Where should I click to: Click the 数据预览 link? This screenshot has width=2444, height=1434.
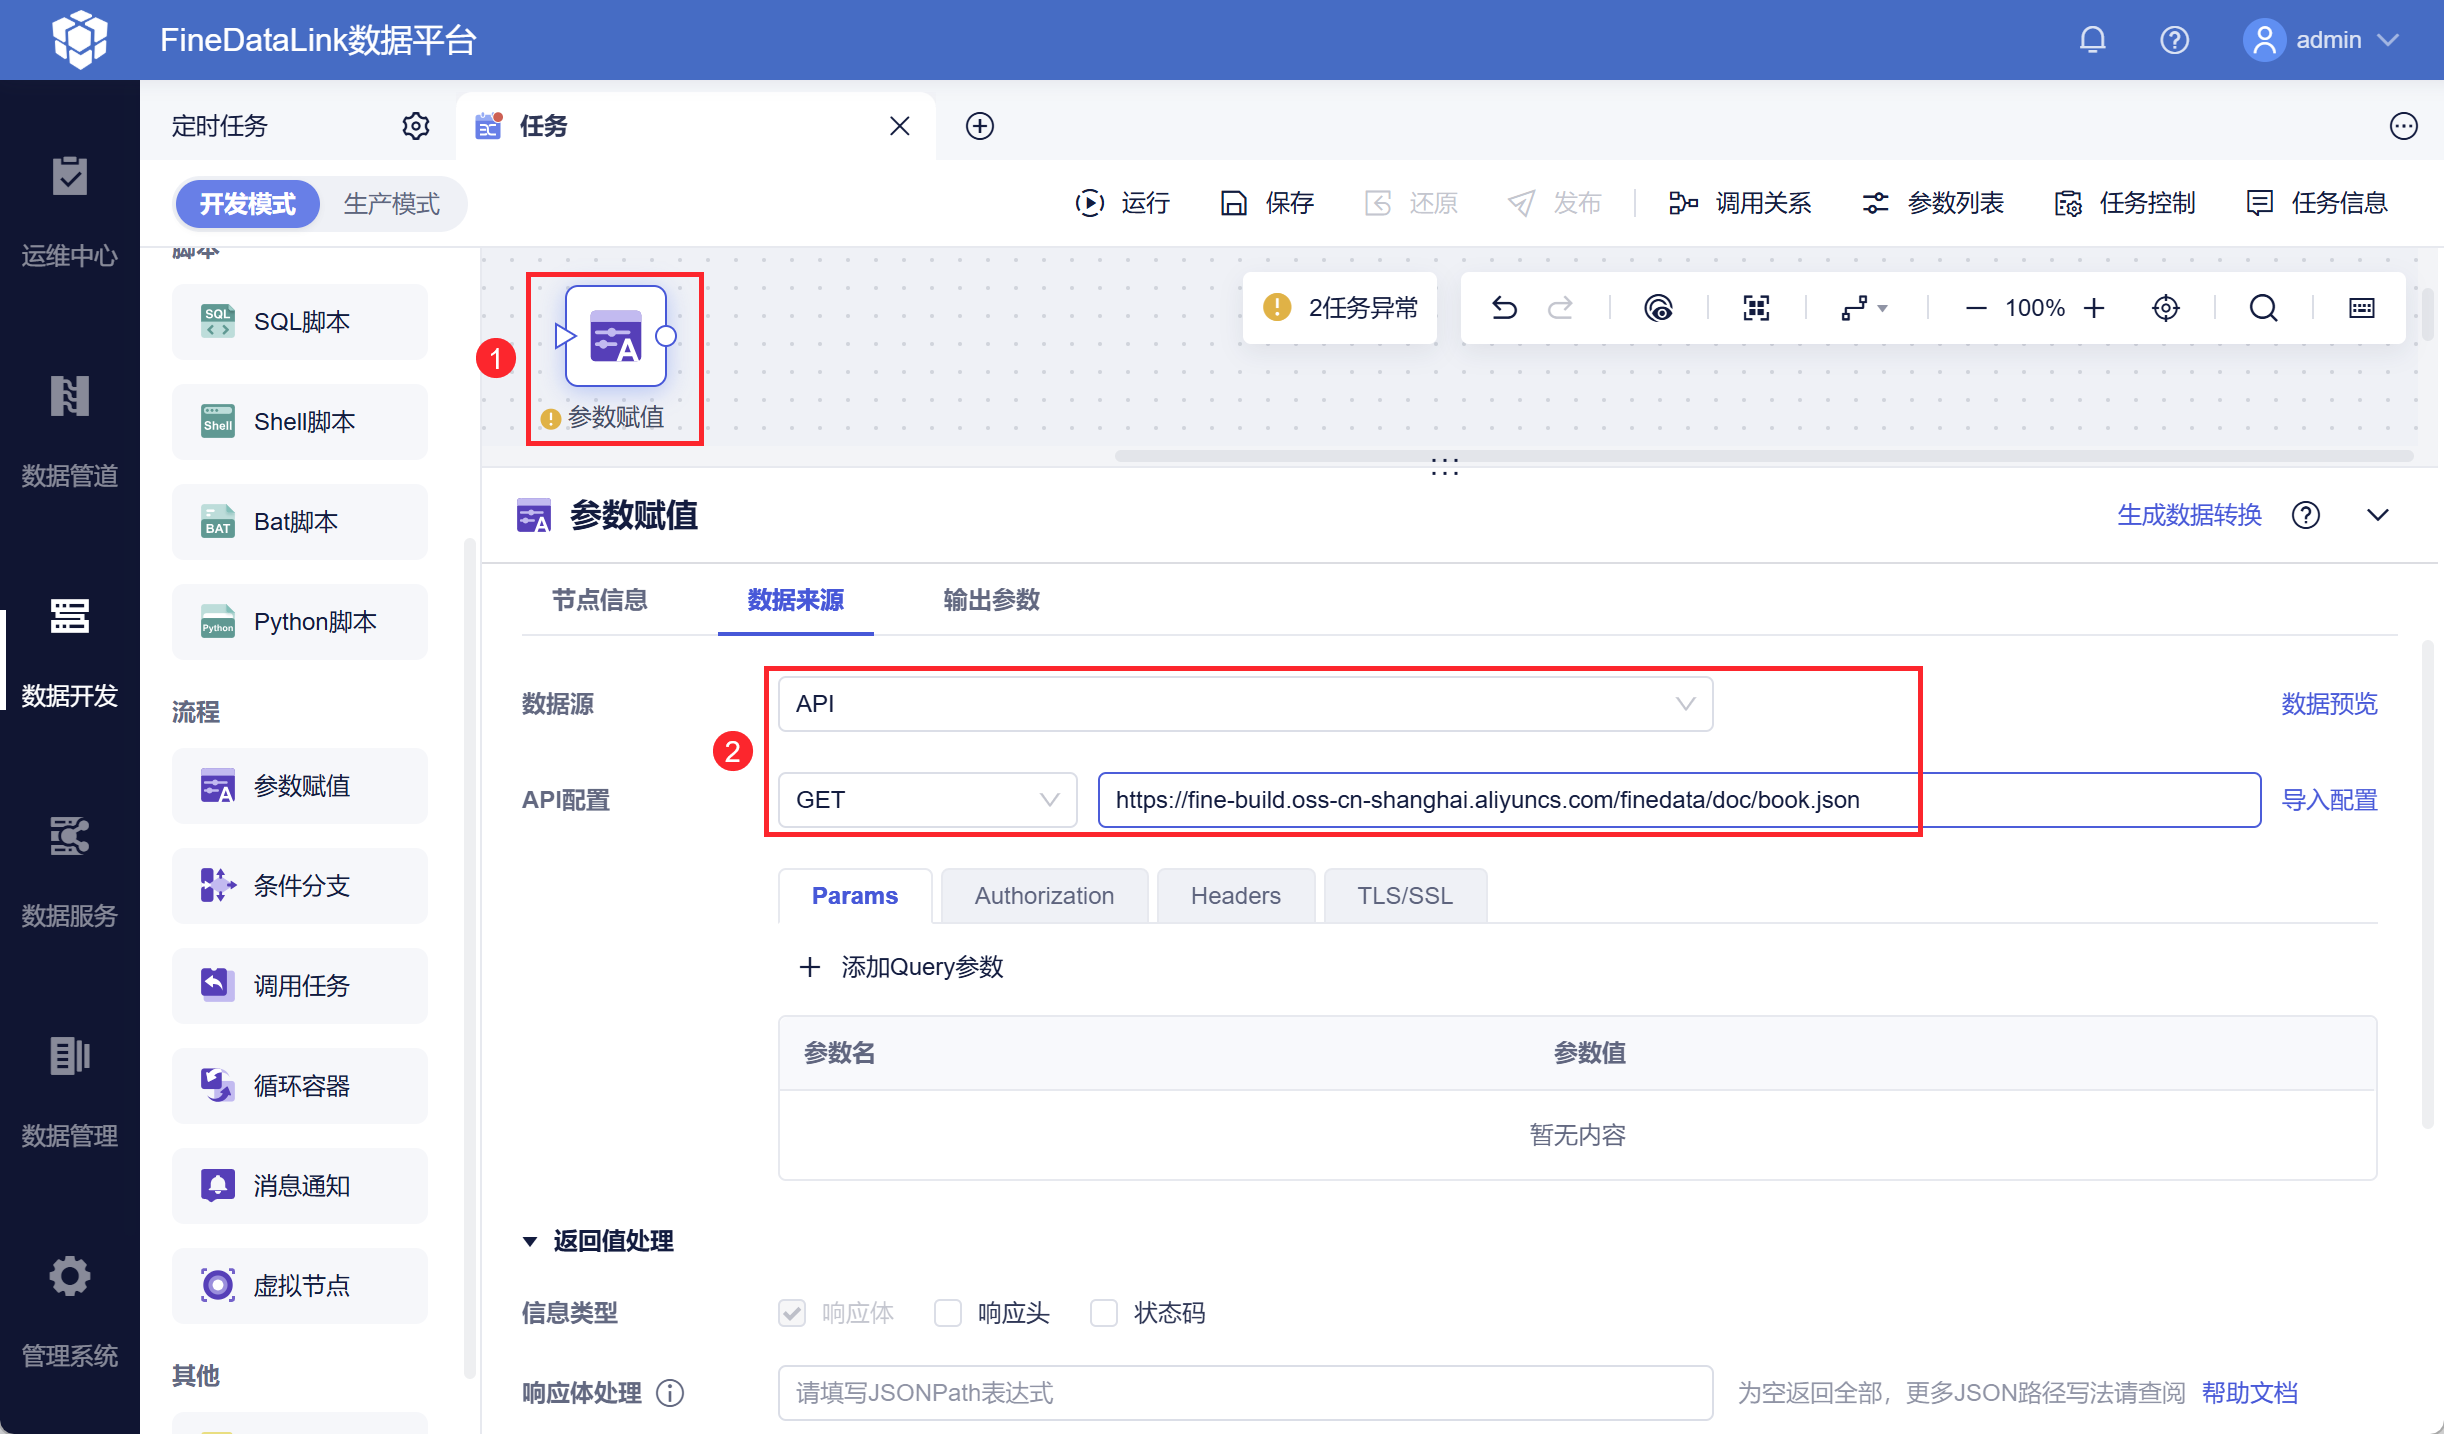coord(2328,704)
